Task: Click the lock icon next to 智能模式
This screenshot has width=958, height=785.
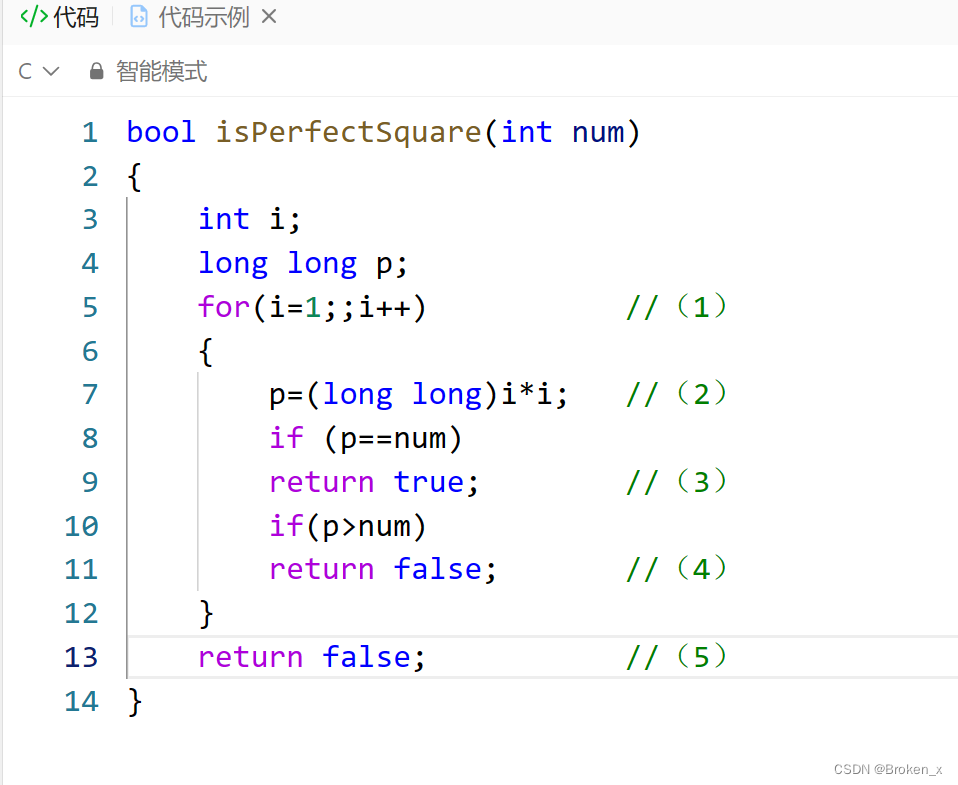Action: click(96, 71)
